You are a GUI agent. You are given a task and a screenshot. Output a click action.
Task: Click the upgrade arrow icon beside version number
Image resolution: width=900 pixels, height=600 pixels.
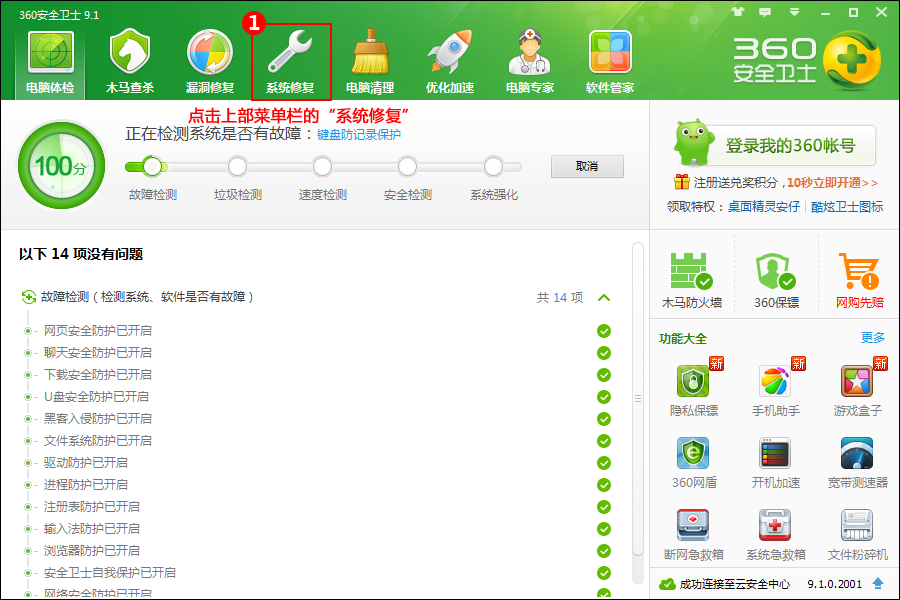tap(878, 583)
